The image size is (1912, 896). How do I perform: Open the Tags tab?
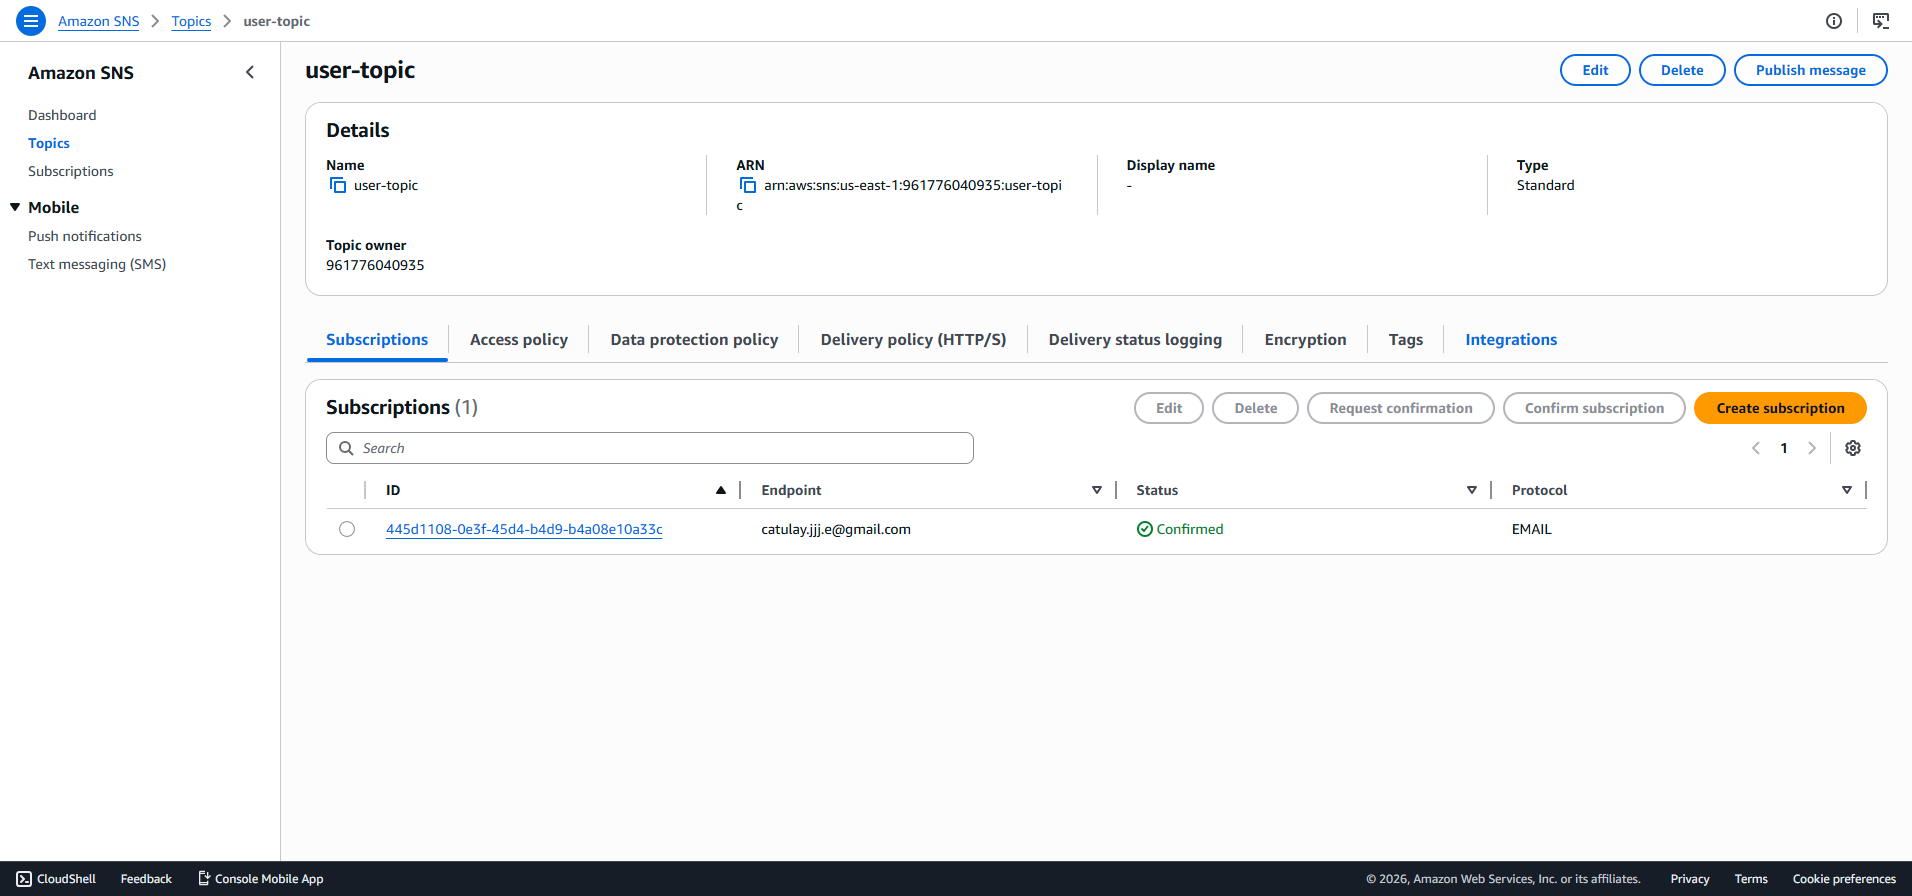[1406, 340]
